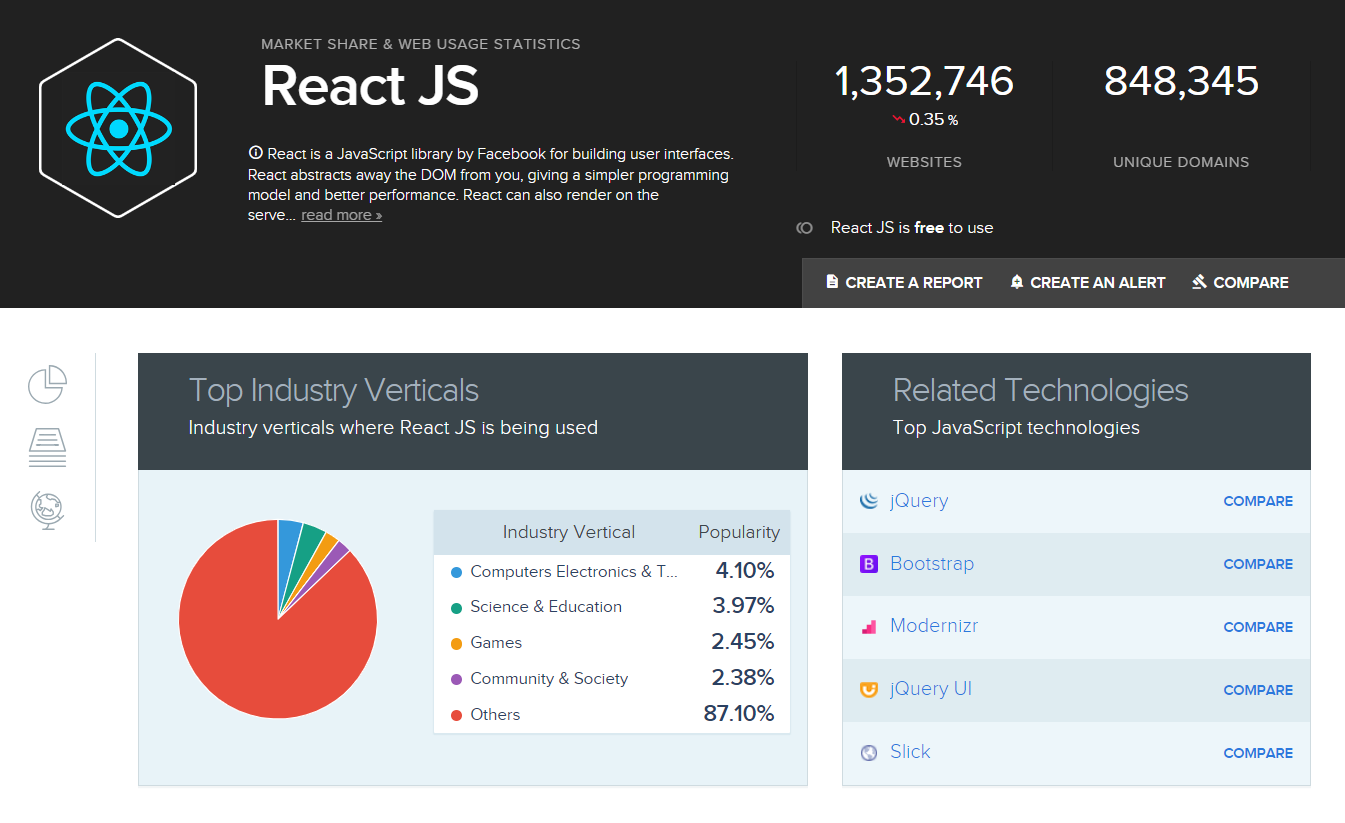Click the jQuery logo icon
The height and width of the screenshot is (823, 1345).
(x=868, y=500)
